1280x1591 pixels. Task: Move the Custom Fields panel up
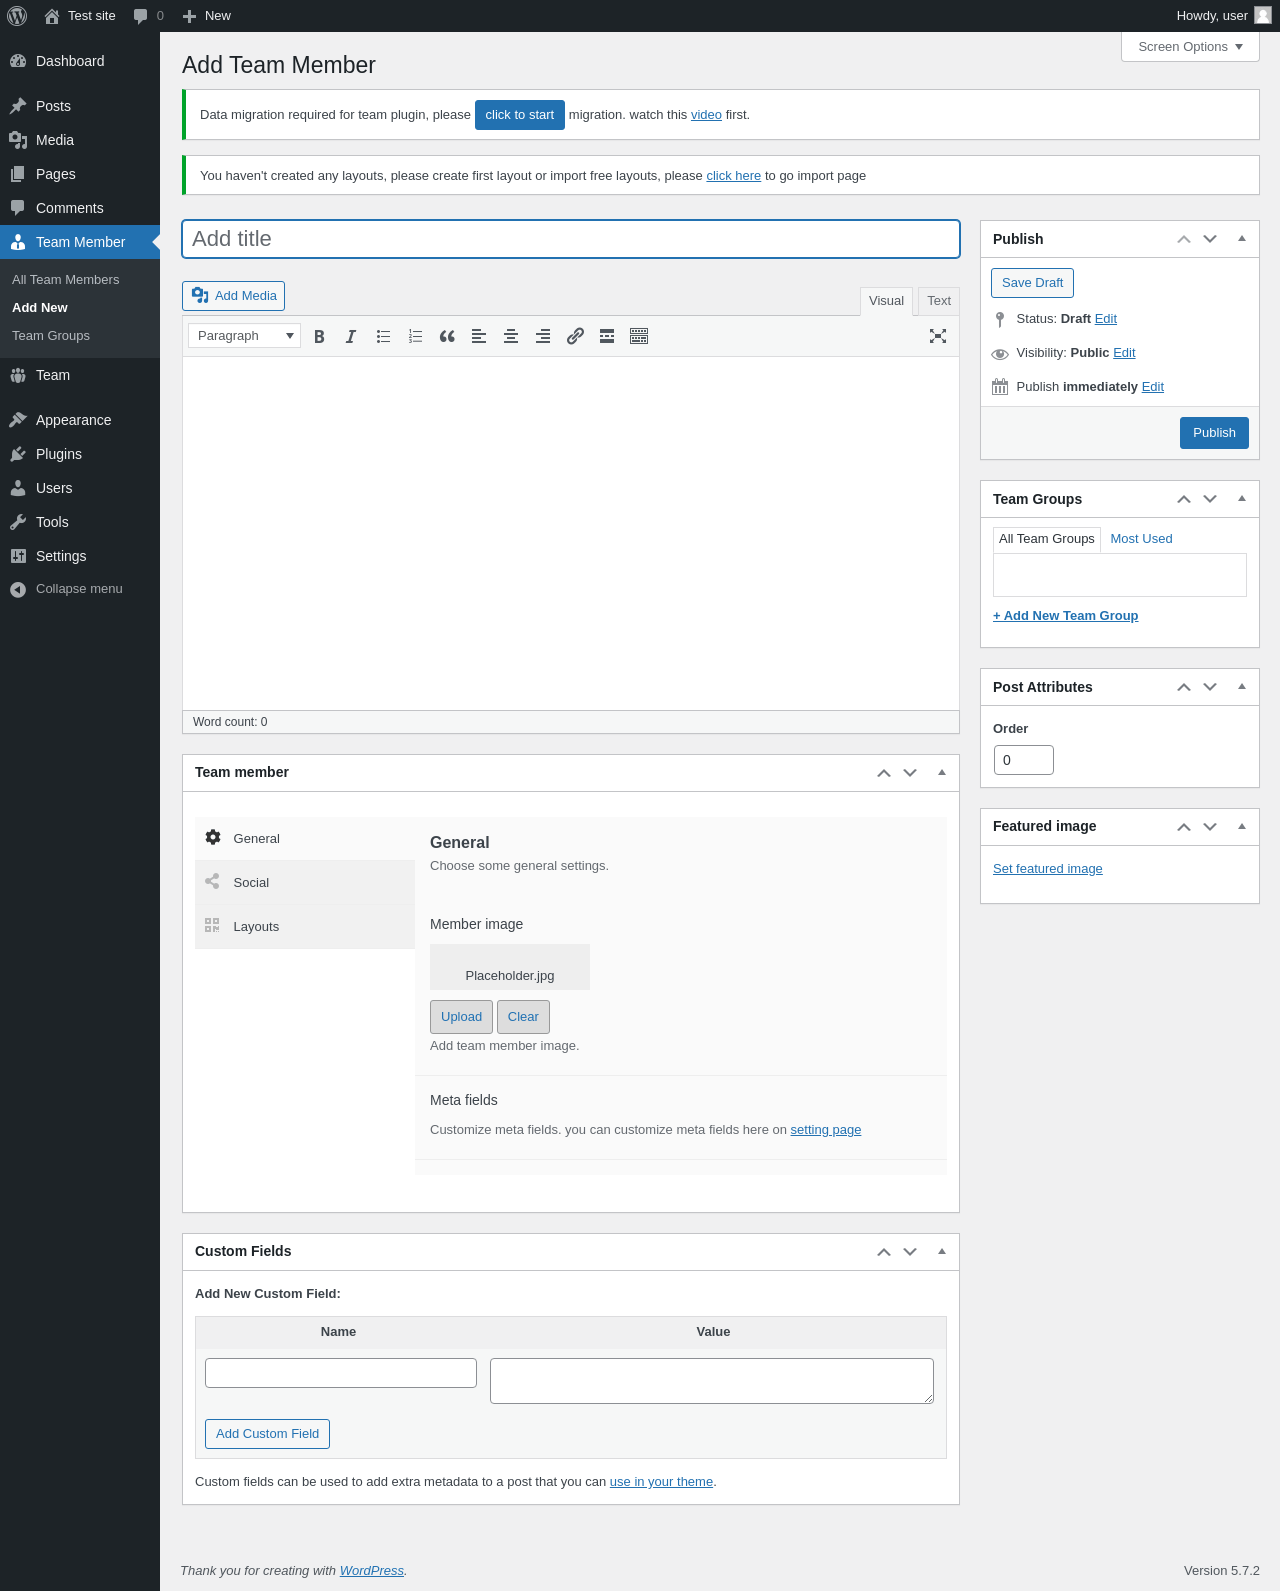(x=884, y=1252)
